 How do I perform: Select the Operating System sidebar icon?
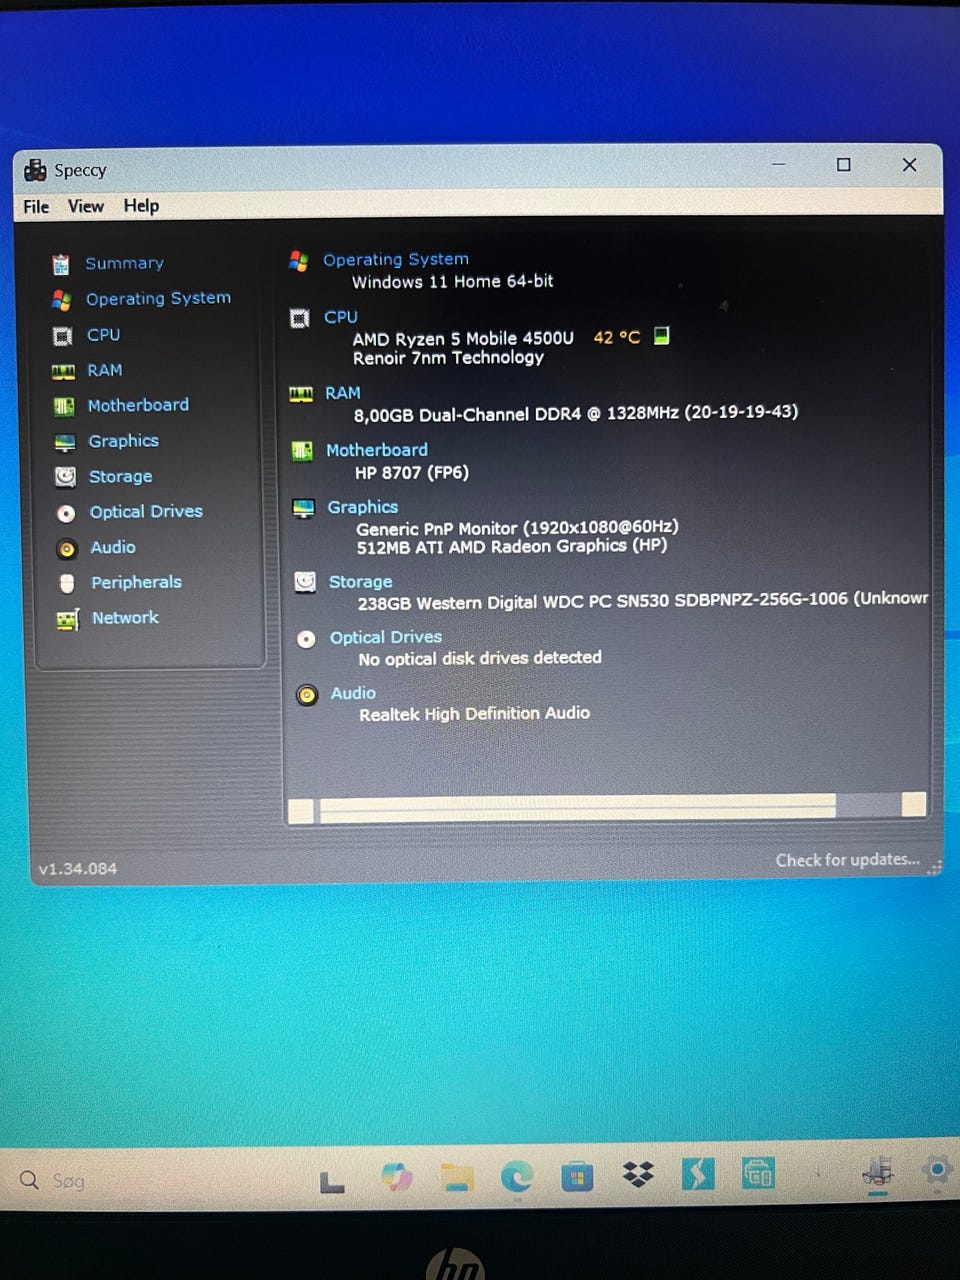pyautogui.click(x=61, y=299)
